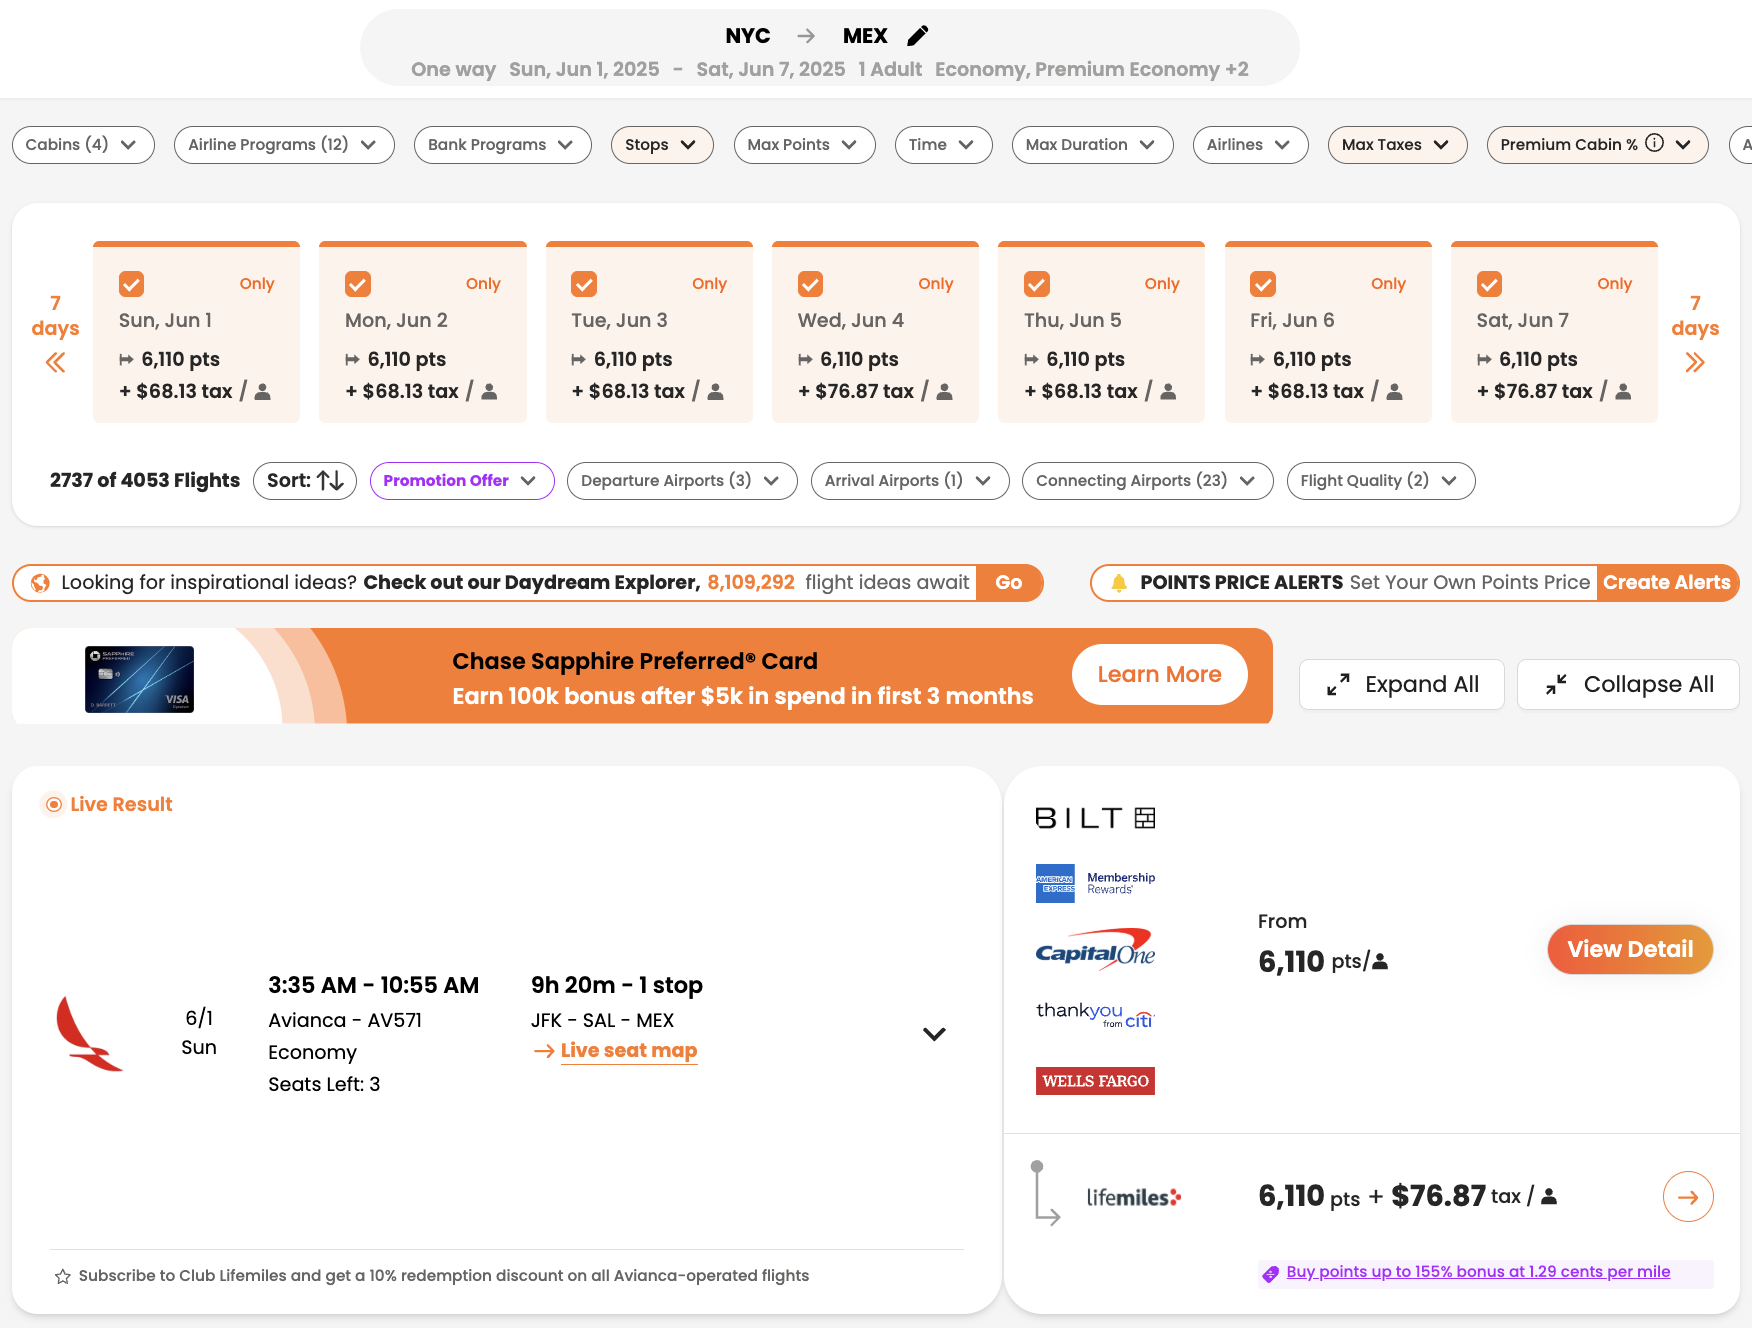Open the Flight Quality (2) dropdown
This screenshot has height=1328, width=1752.
(1380, 481)
